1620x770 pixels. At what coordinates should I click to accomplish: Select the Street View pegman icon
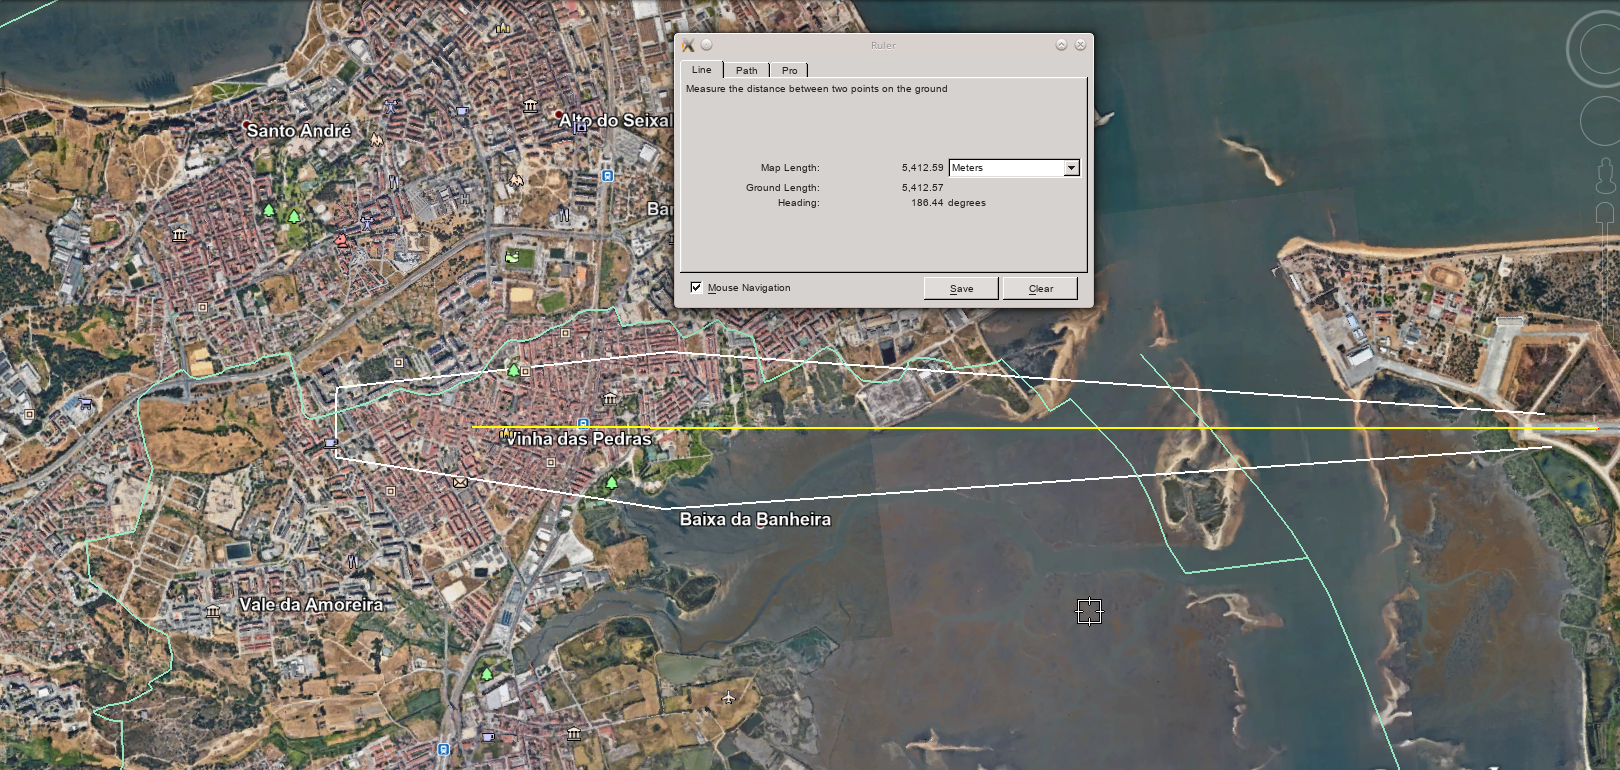coord(1605,176)
